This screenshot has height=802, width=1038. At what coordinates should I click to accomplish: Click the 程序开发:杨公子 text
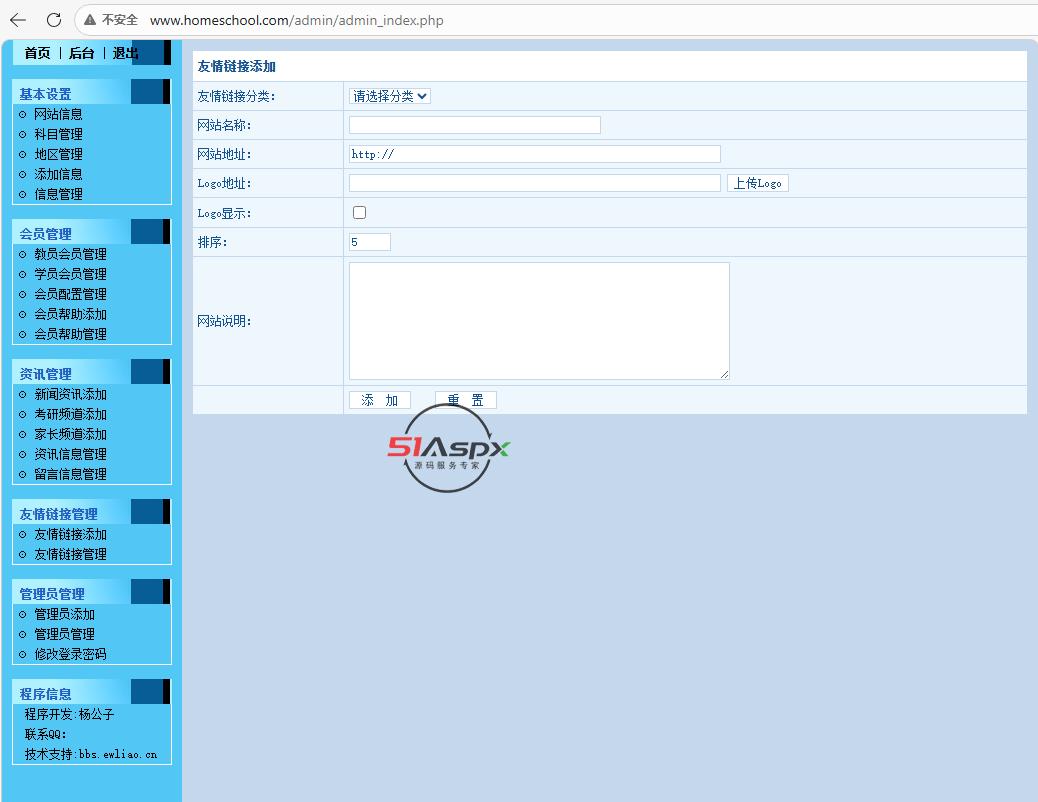pyautogui.click(x=70, y=715)
